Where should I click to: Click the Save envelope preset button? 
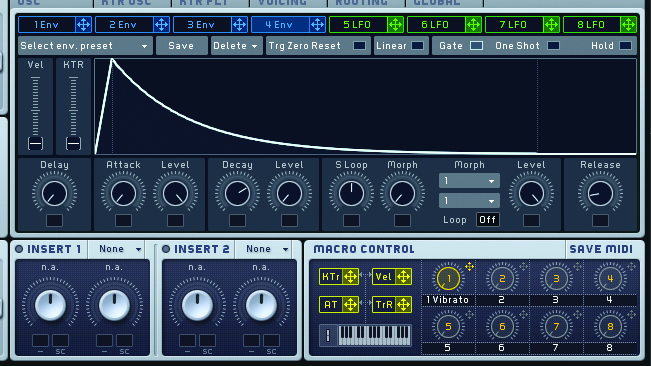pos(181,46)
